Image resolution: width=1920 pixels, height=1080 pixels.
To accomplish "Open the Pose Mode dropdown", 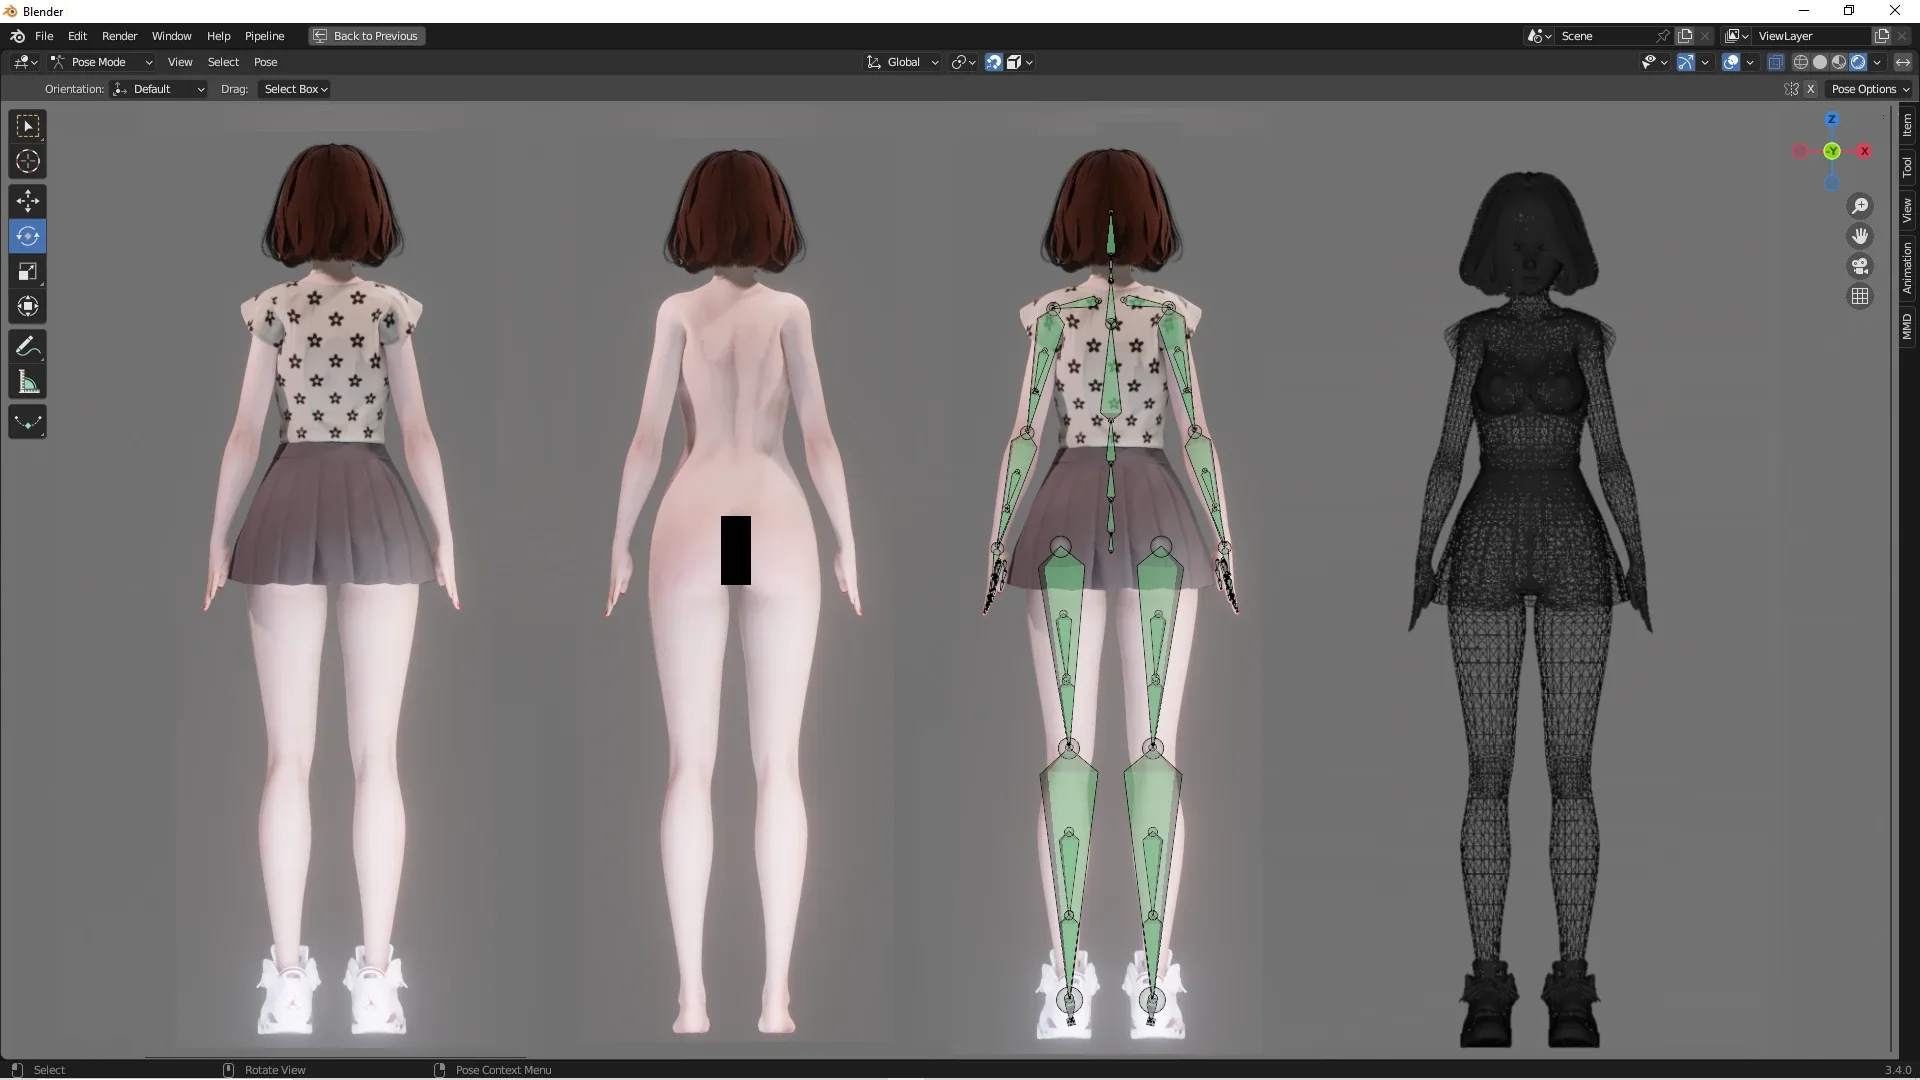I will click(101, 62).
